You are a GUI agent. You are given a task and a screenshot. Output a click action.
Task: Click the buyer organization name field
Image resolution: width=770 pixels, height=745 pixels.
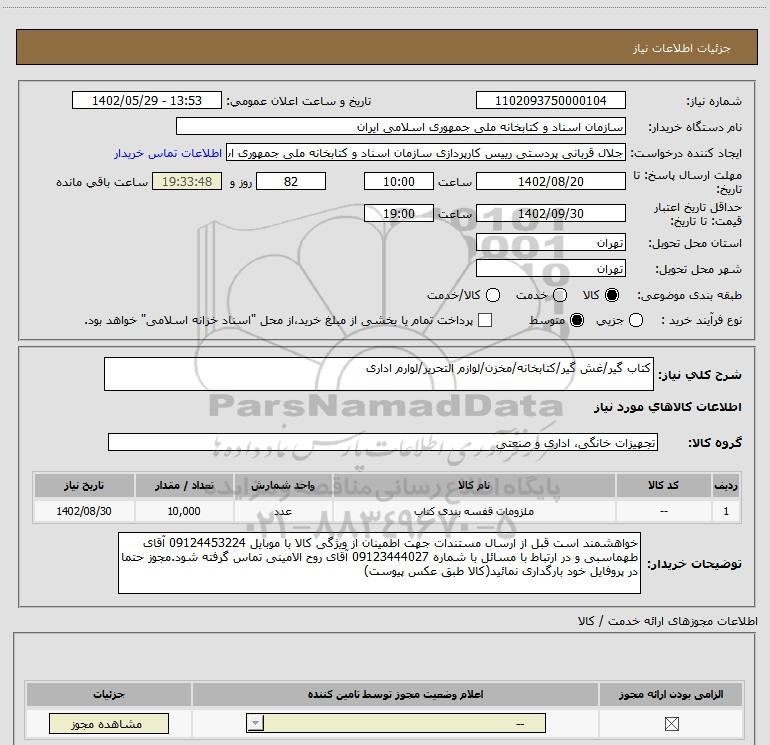[401, 127]
